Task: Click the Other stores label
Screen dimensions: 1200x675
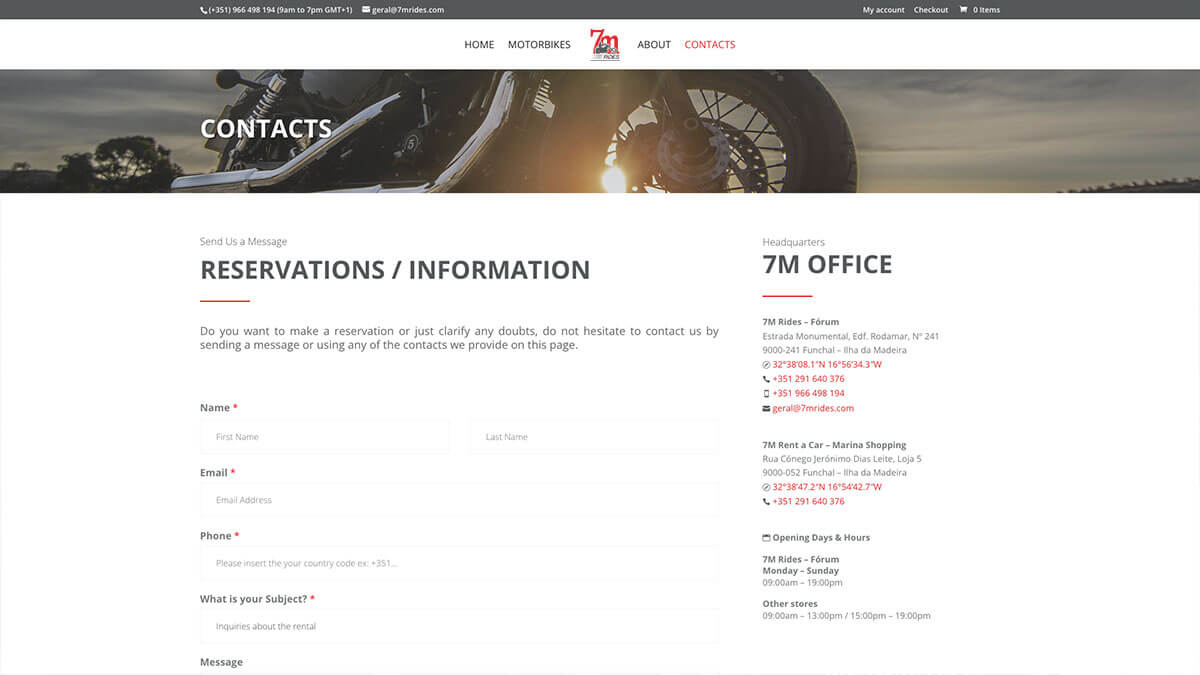Action: (x=790, y=604)
